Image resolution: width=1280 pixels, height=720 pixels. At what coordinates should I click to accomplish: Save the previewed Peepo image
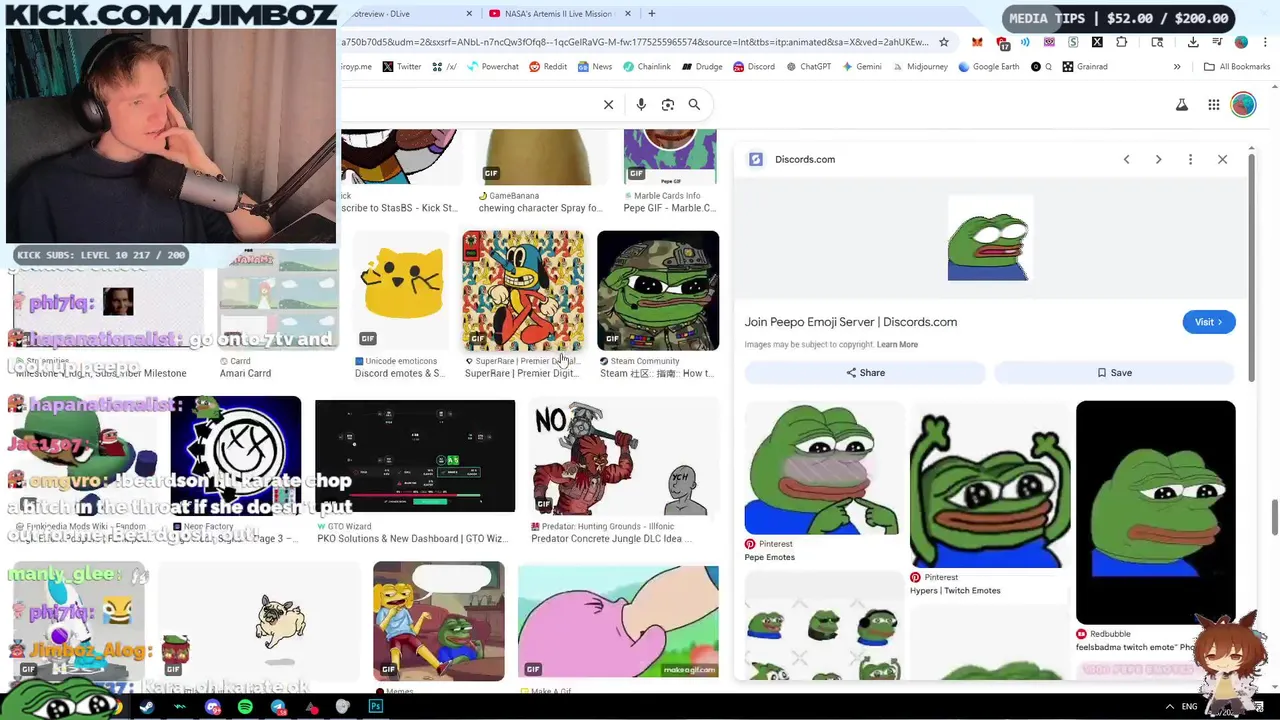pos(1115,373)
